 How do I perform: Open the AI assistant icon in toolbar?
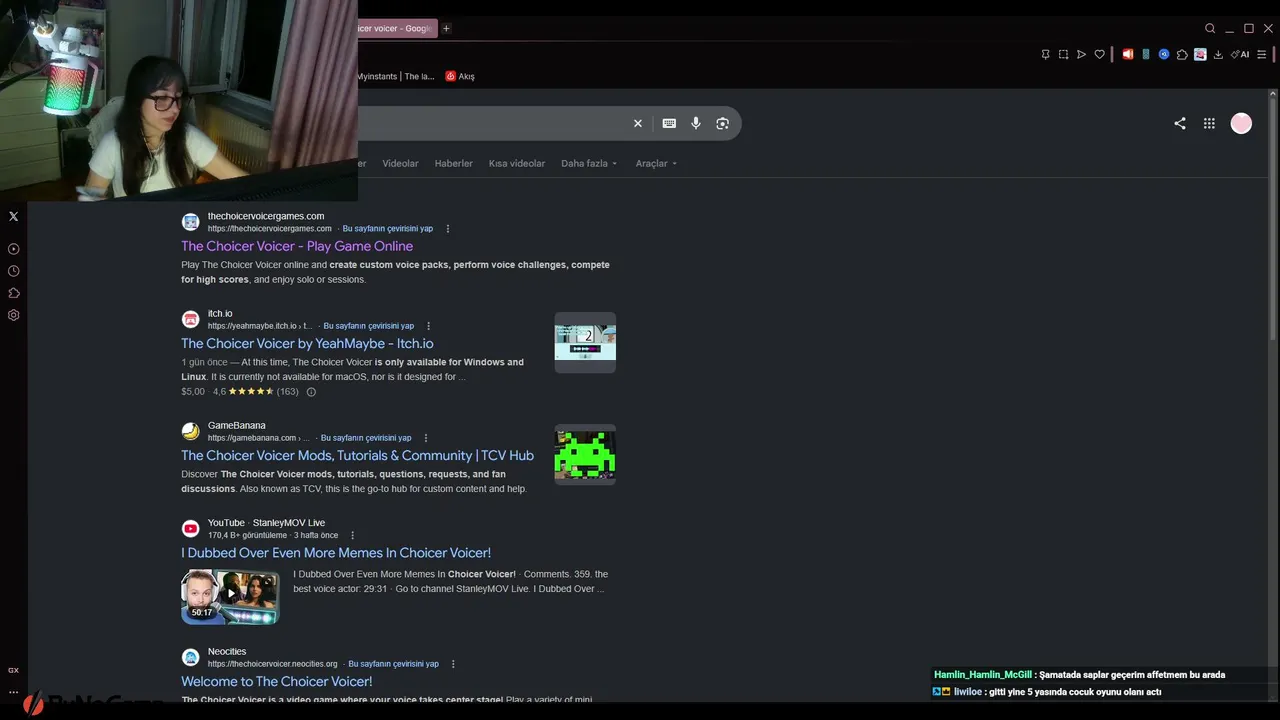click(x=1240, y=54)
